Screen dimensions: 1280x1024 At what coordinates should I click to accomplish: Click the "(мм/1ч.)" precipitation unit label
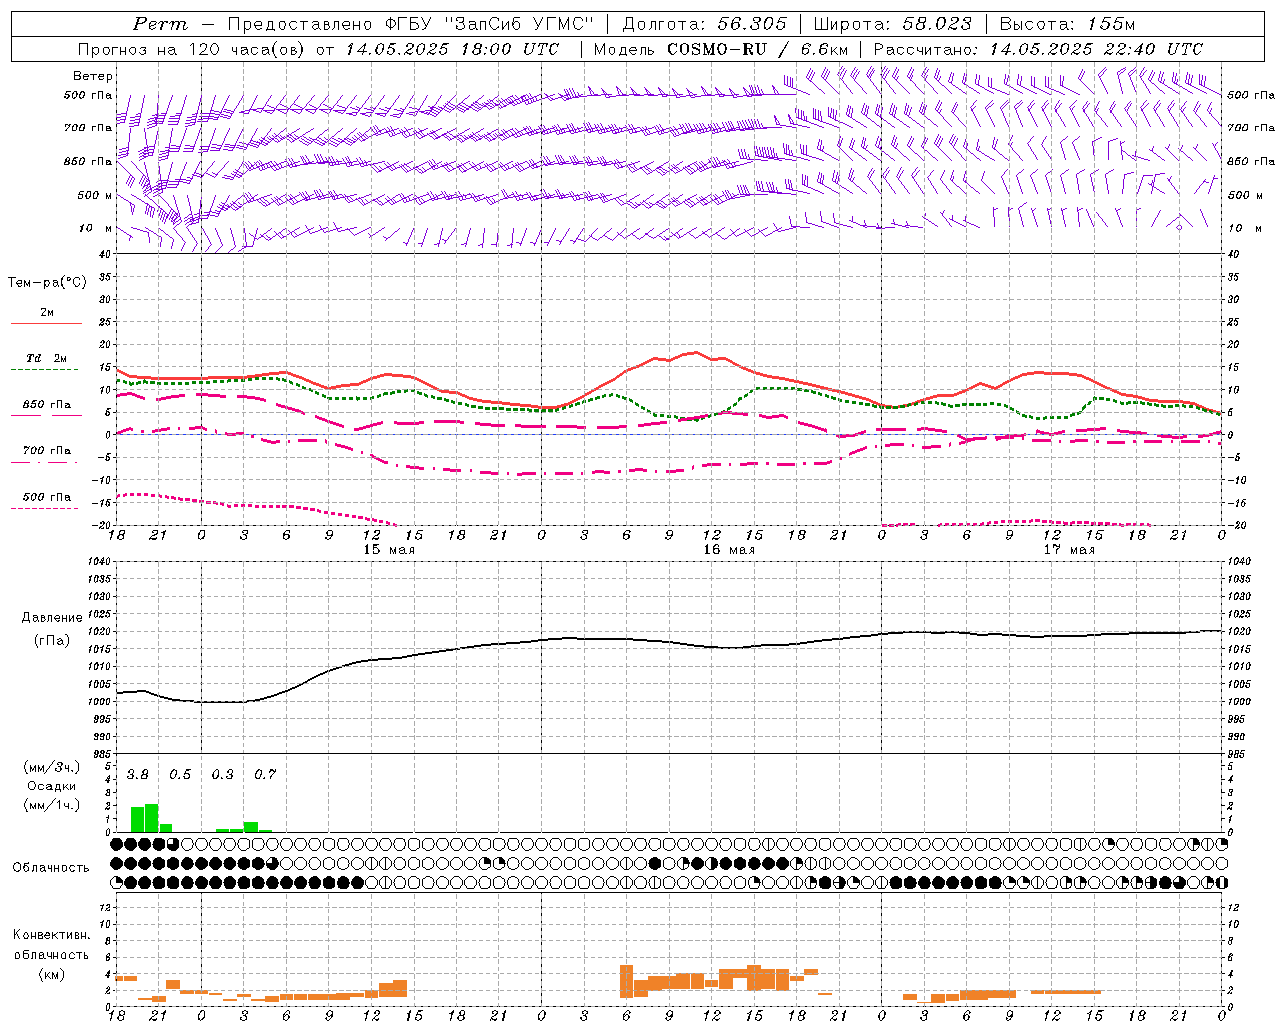coord(52,805)
